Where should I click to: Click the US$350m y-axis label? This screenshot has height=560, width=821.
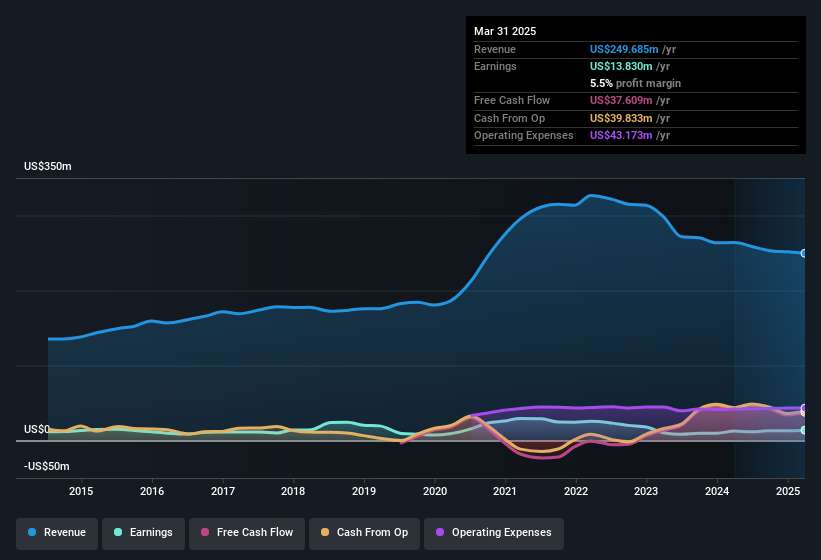(x=48, y=166)
